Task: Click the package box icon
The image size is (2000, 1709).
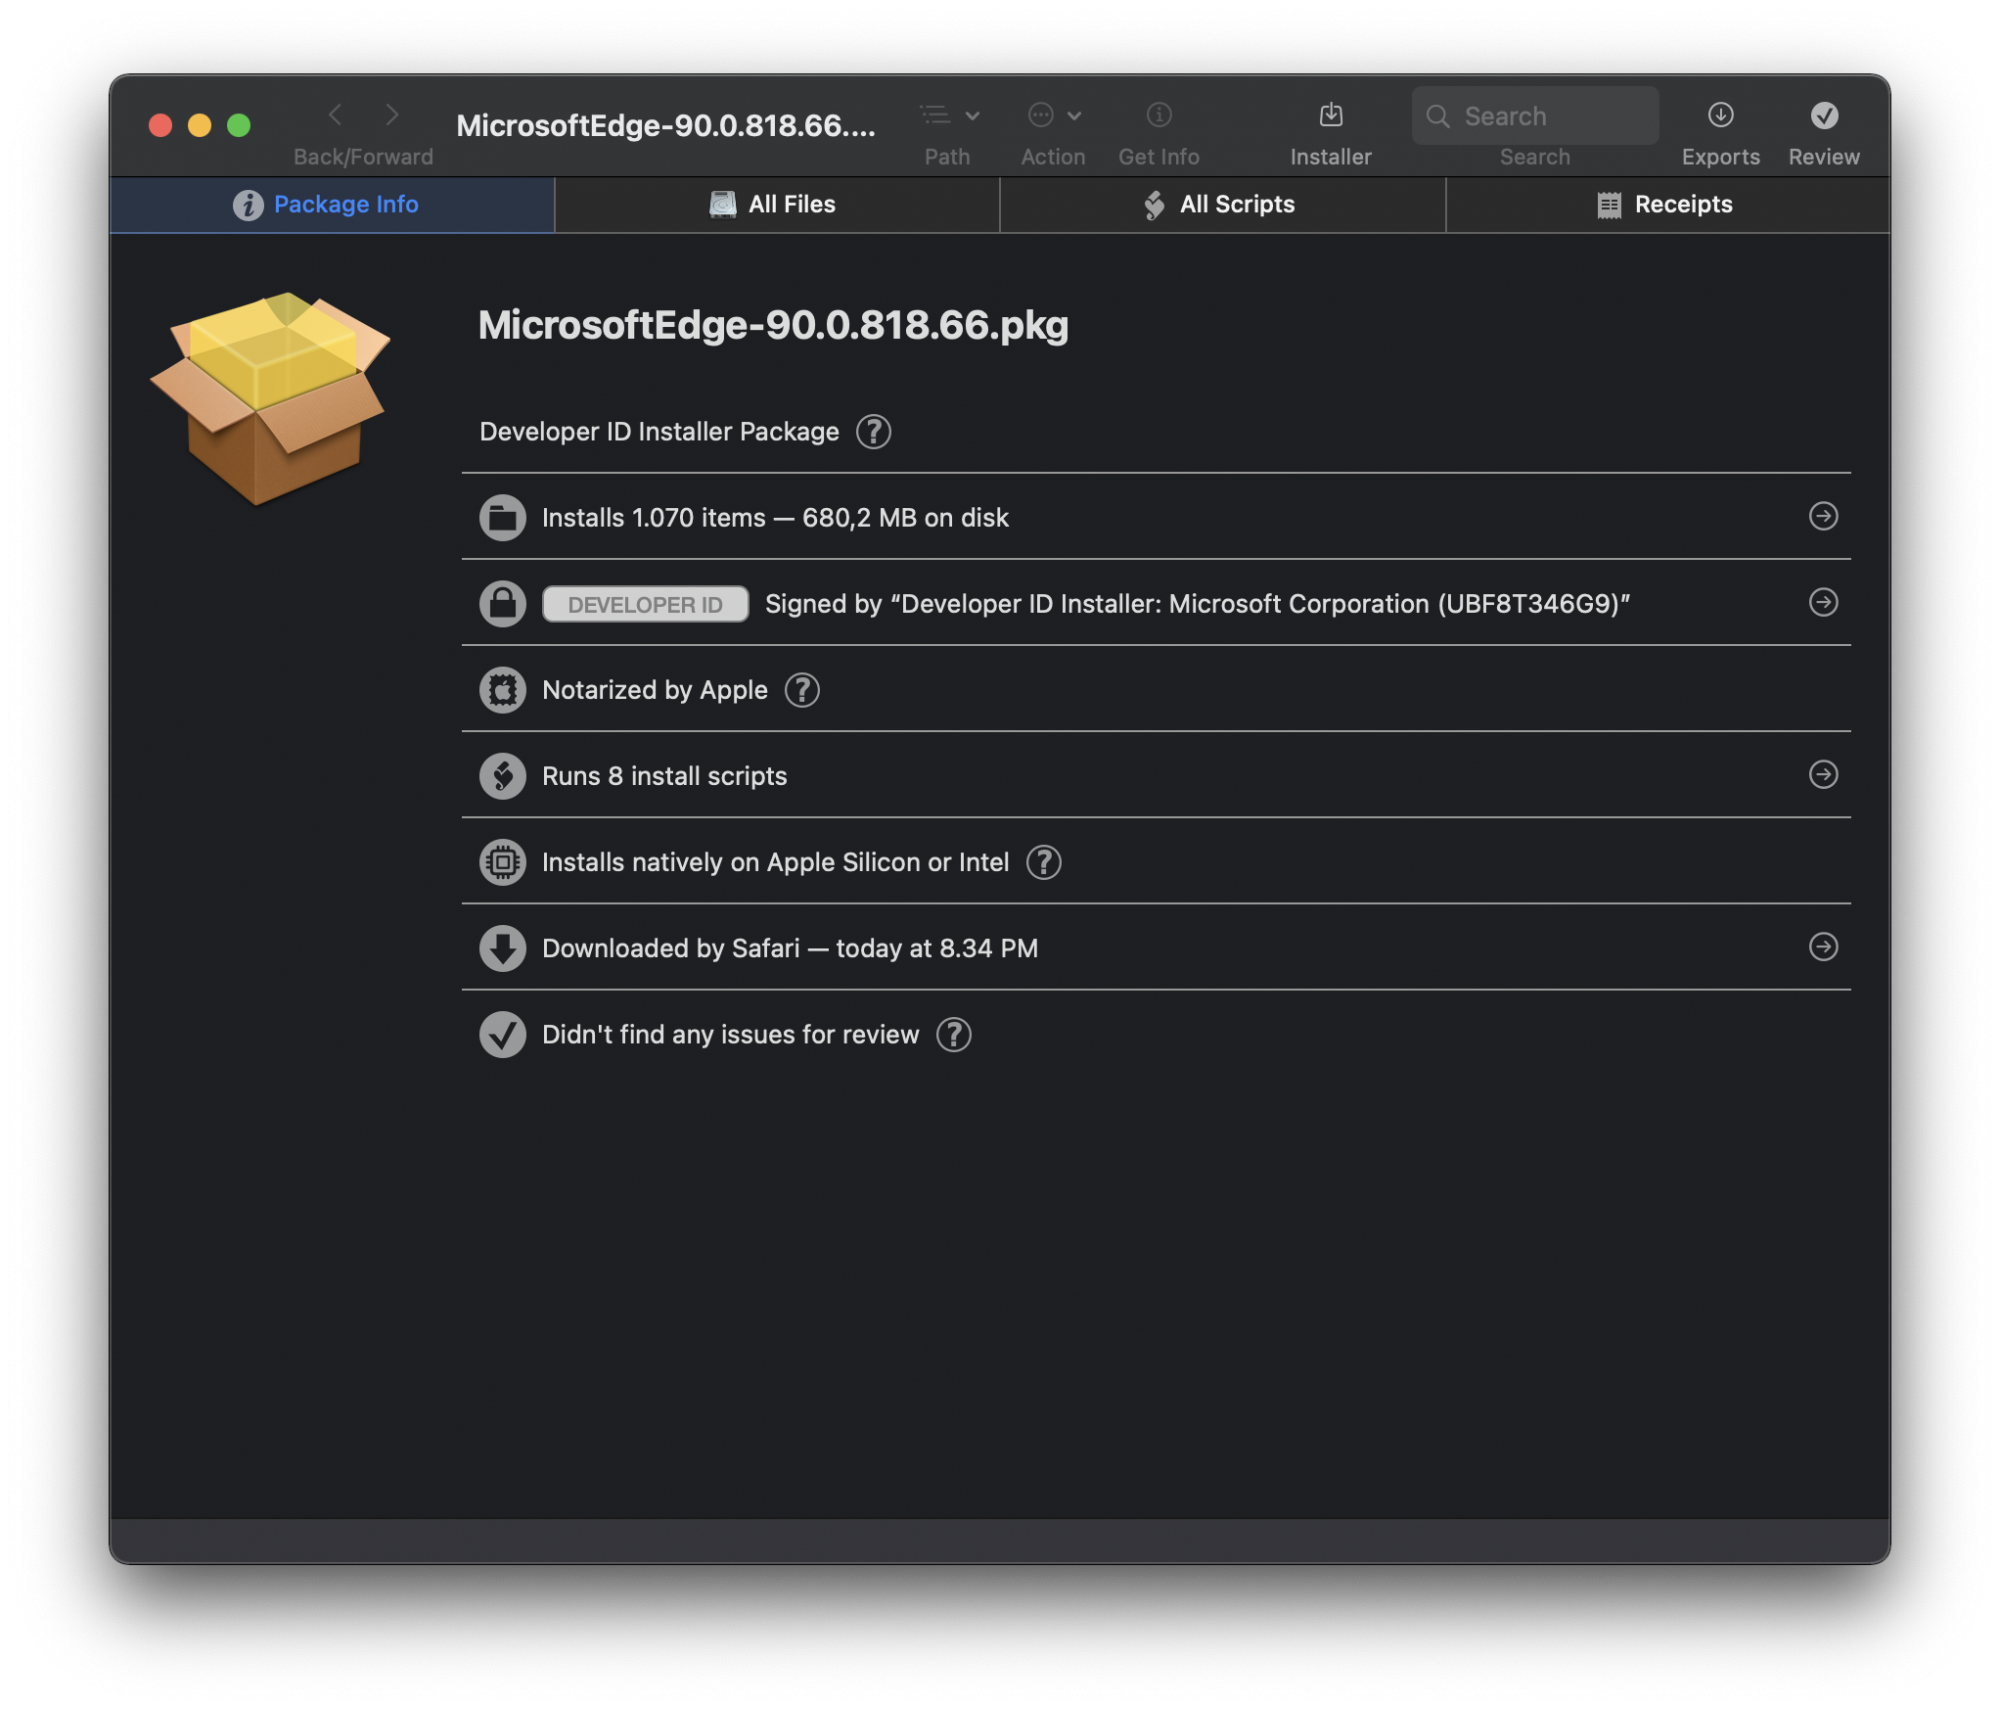Action: pos(270,398)
